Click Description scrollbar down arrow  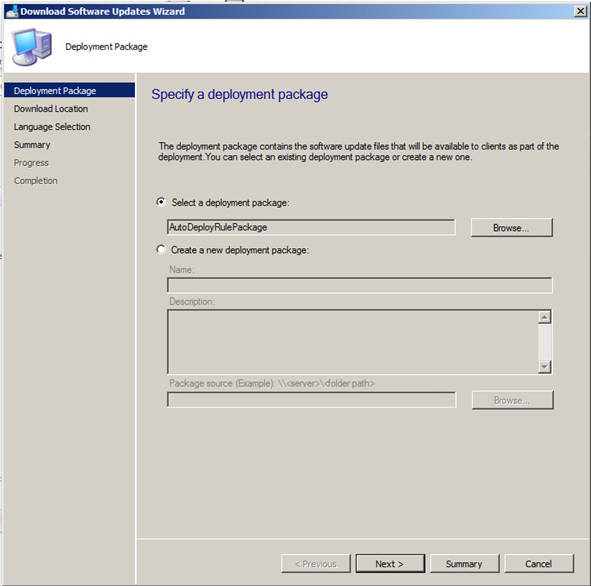(x=544, y=366)
